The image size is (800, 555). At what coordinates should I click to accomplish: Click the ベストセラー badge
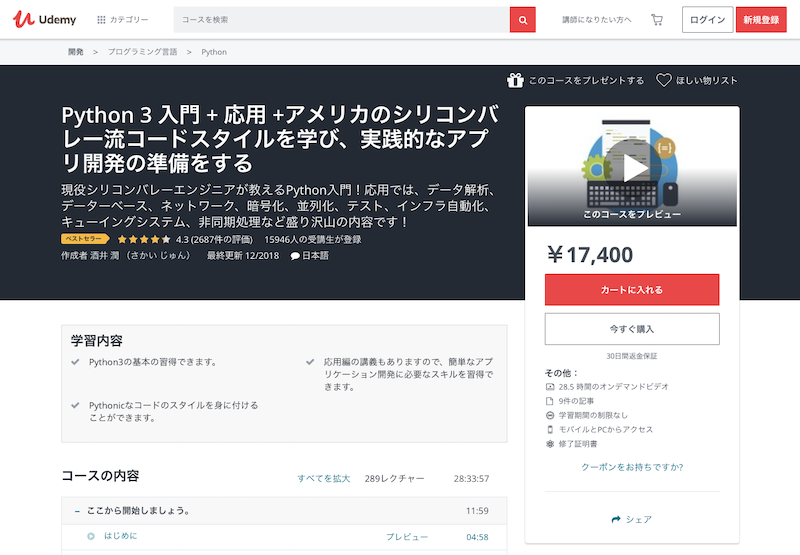tap(85, 239)
